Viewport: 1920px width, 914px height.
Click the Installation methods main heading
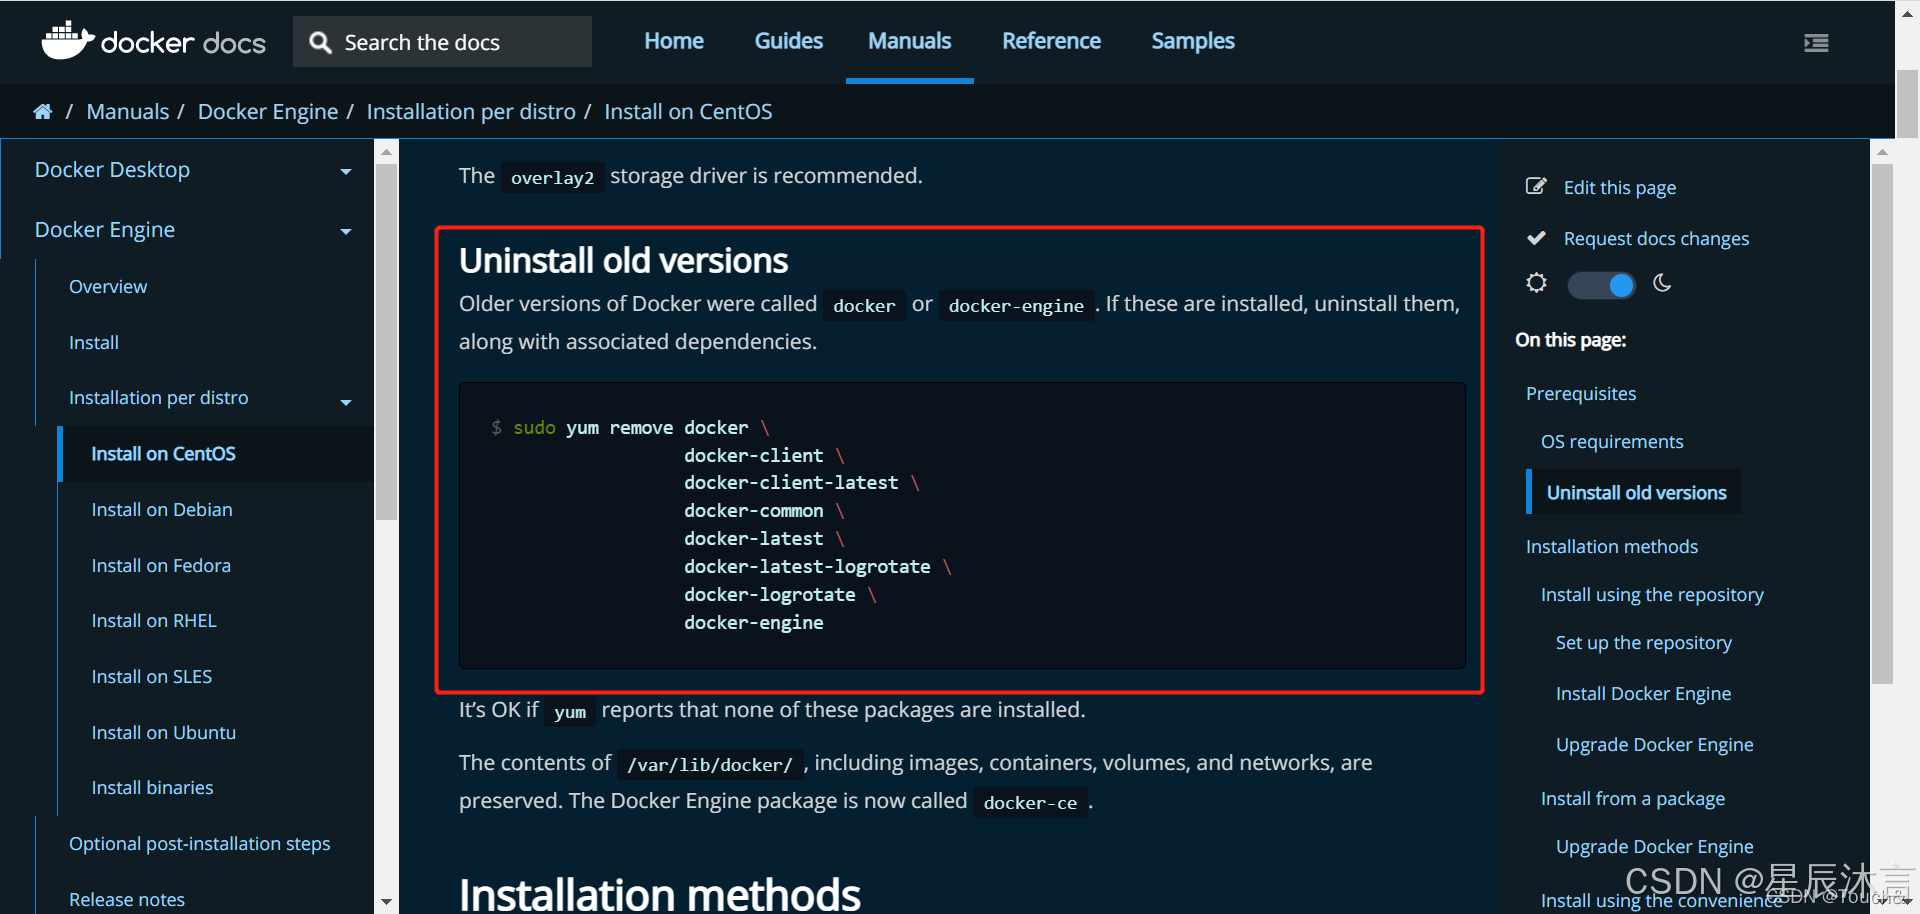(660, 894)
